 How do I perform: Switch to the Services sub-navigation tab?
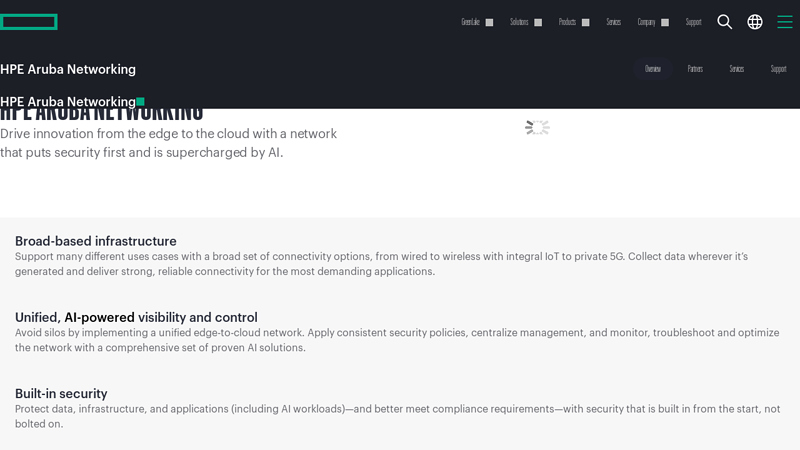tap(736, 69)
